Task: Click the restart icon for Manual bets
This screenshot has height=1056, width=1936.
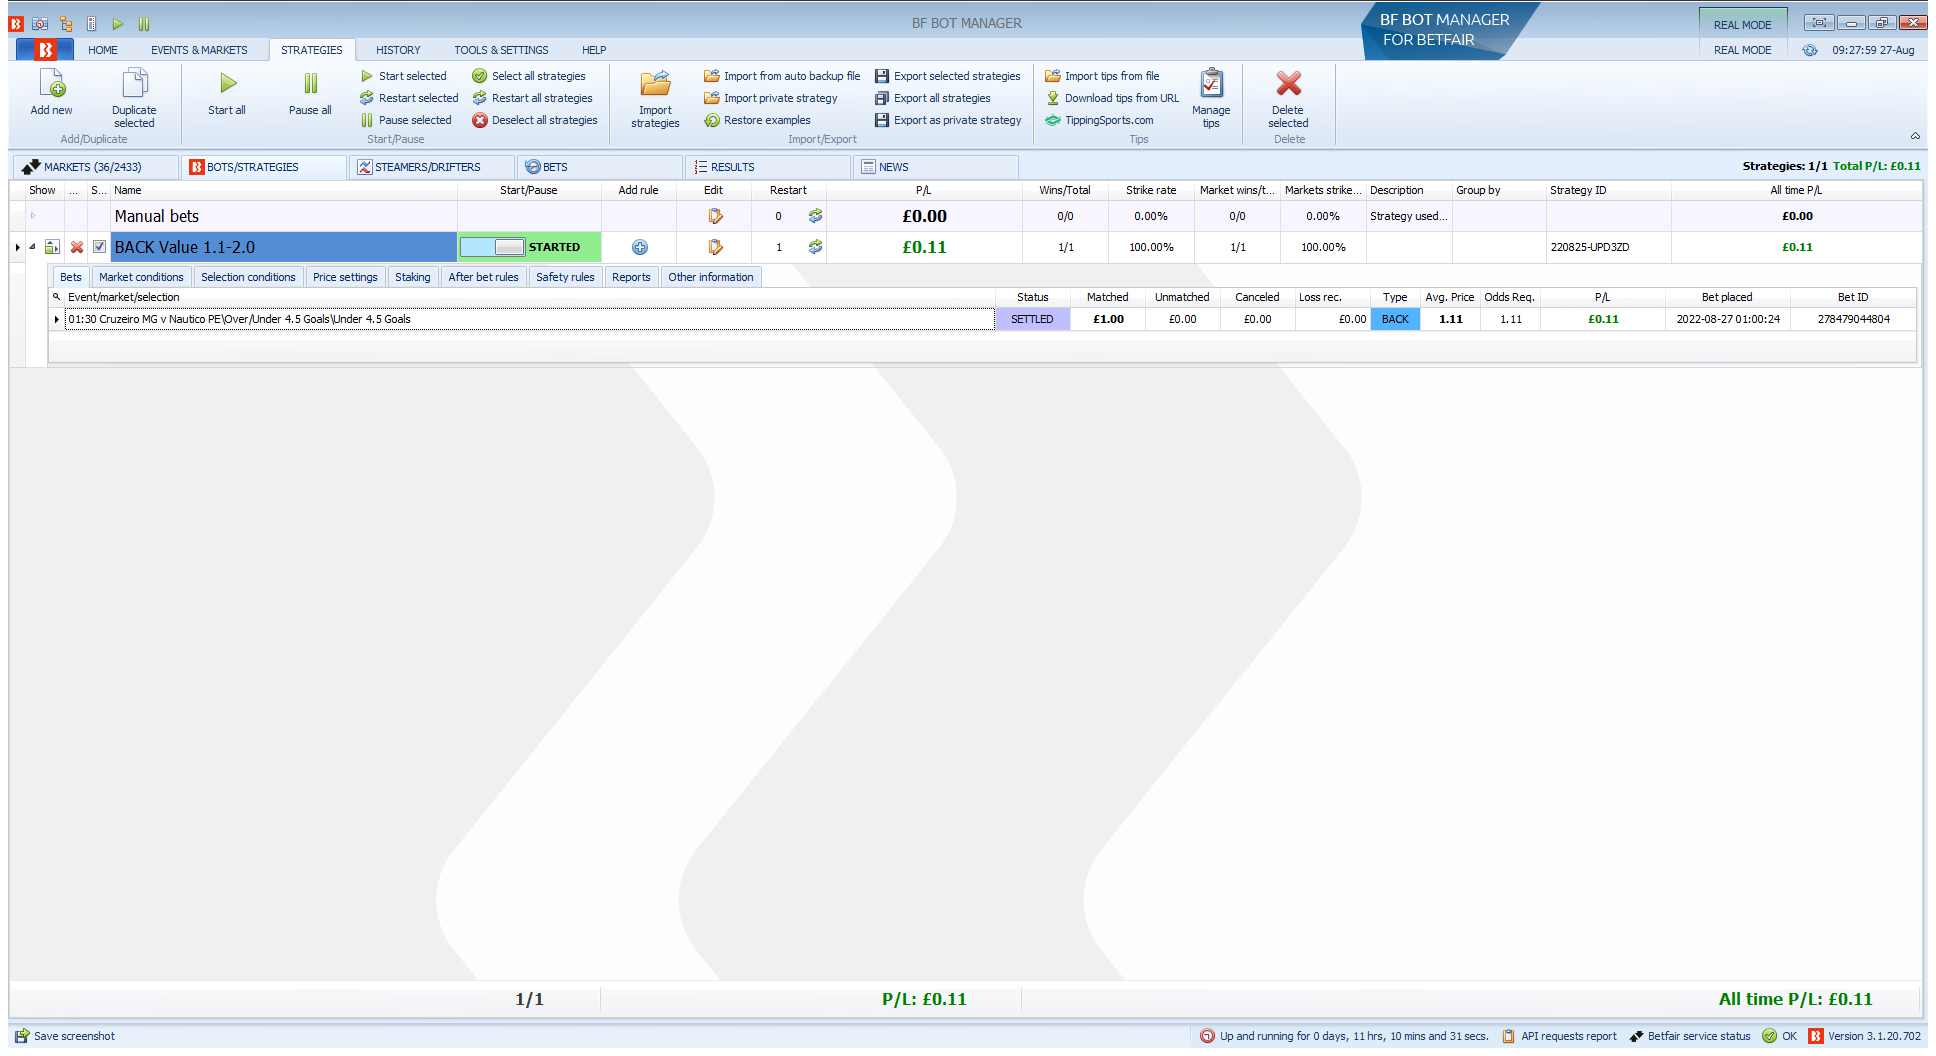Action: [x=816, y=216]
